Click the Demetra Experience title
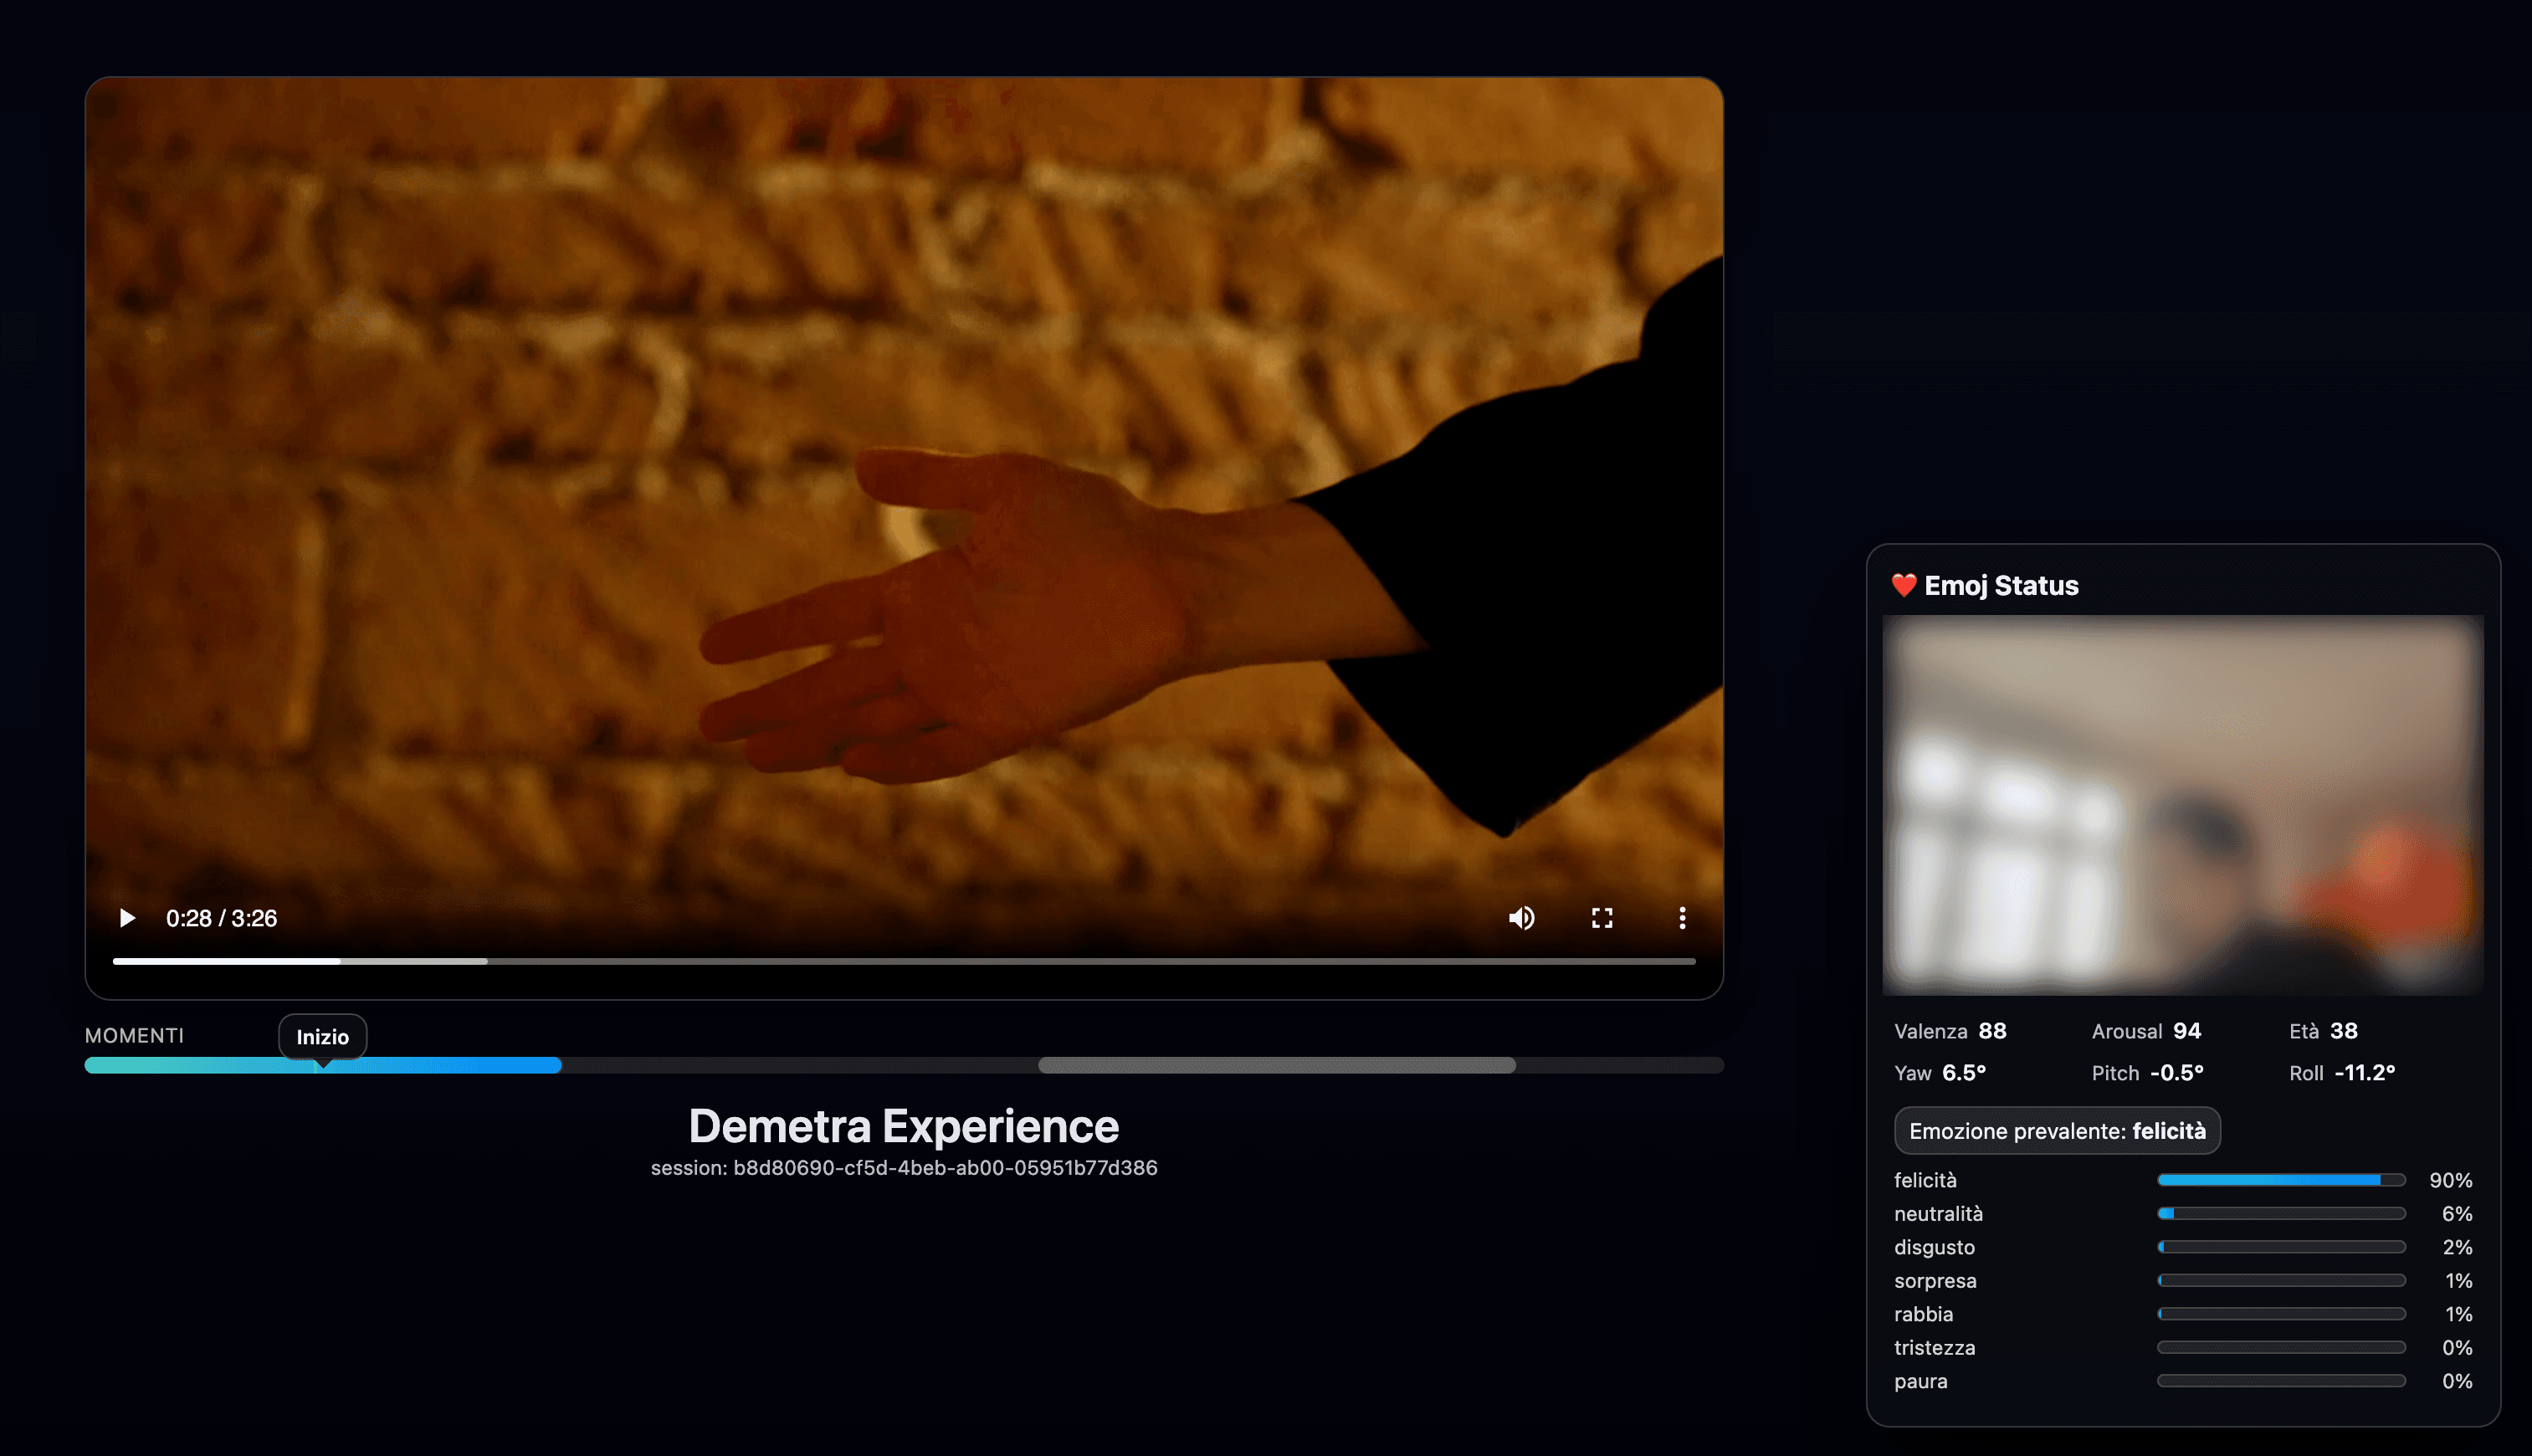2532x1456 pixels. [x=903, y=1126]
